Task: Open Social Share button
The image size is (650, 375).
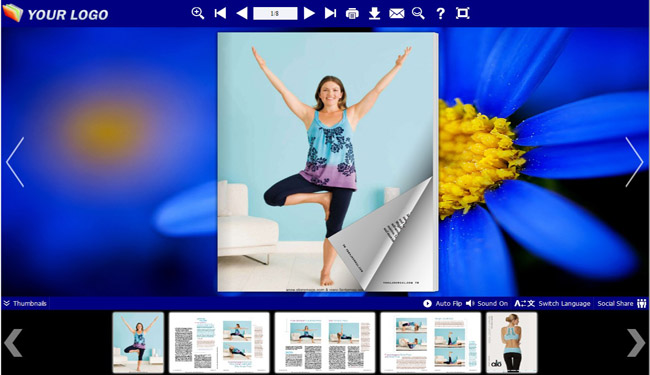Action: [x=622, y=303]
